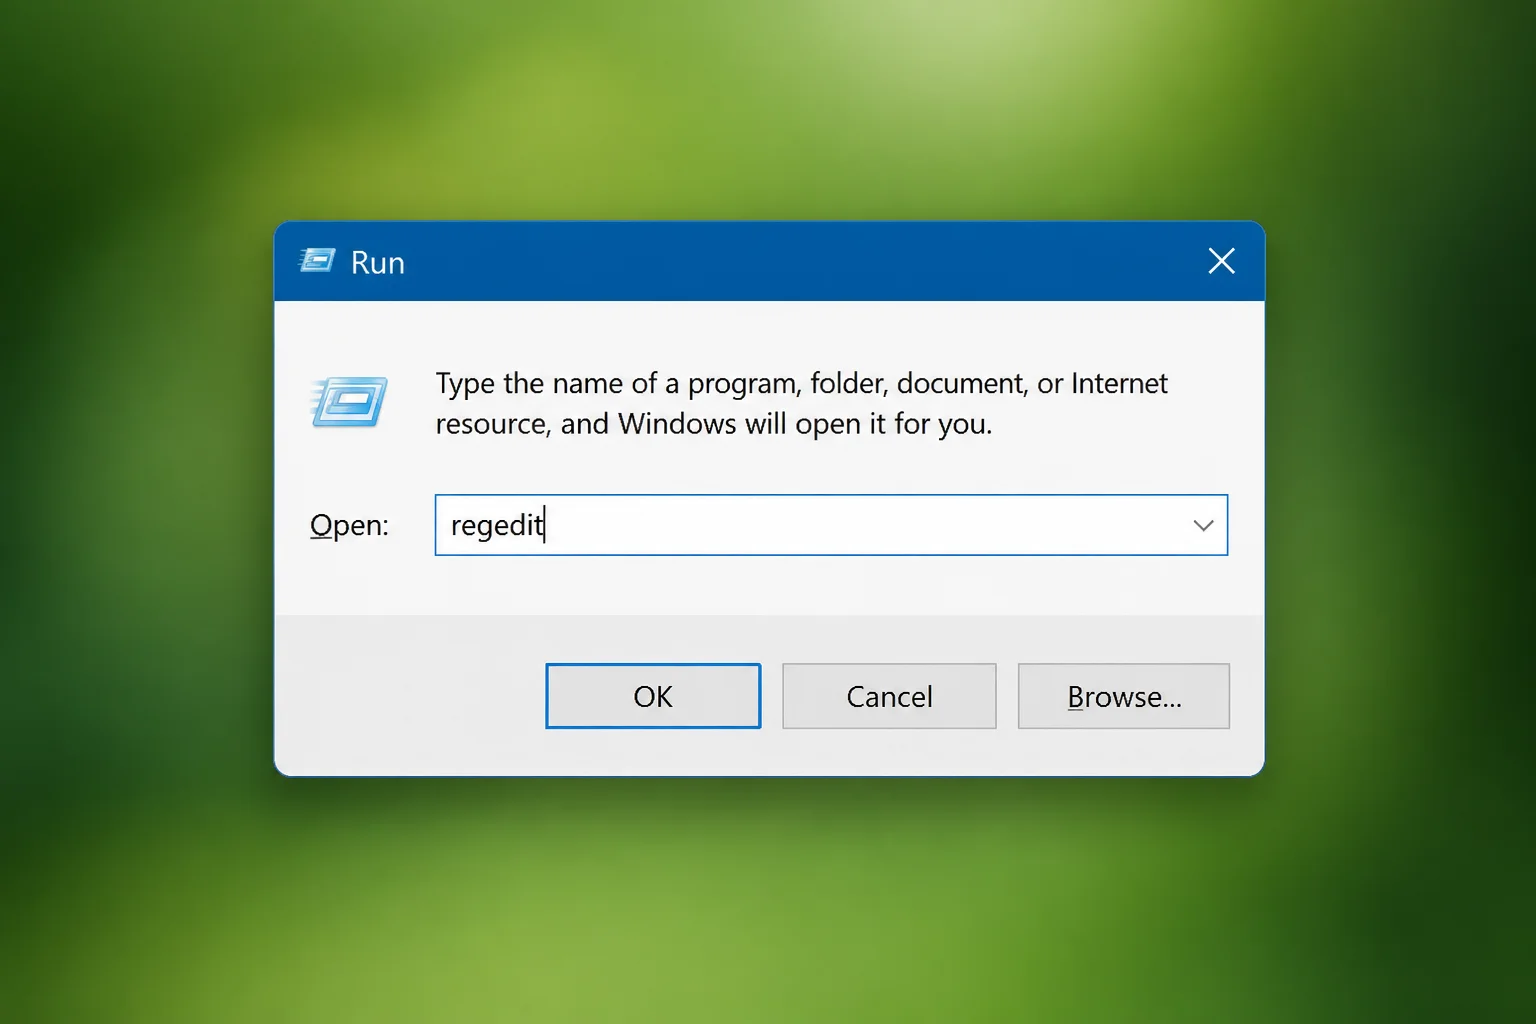
Task: Click the Open: label
Action: click(349, 525)
